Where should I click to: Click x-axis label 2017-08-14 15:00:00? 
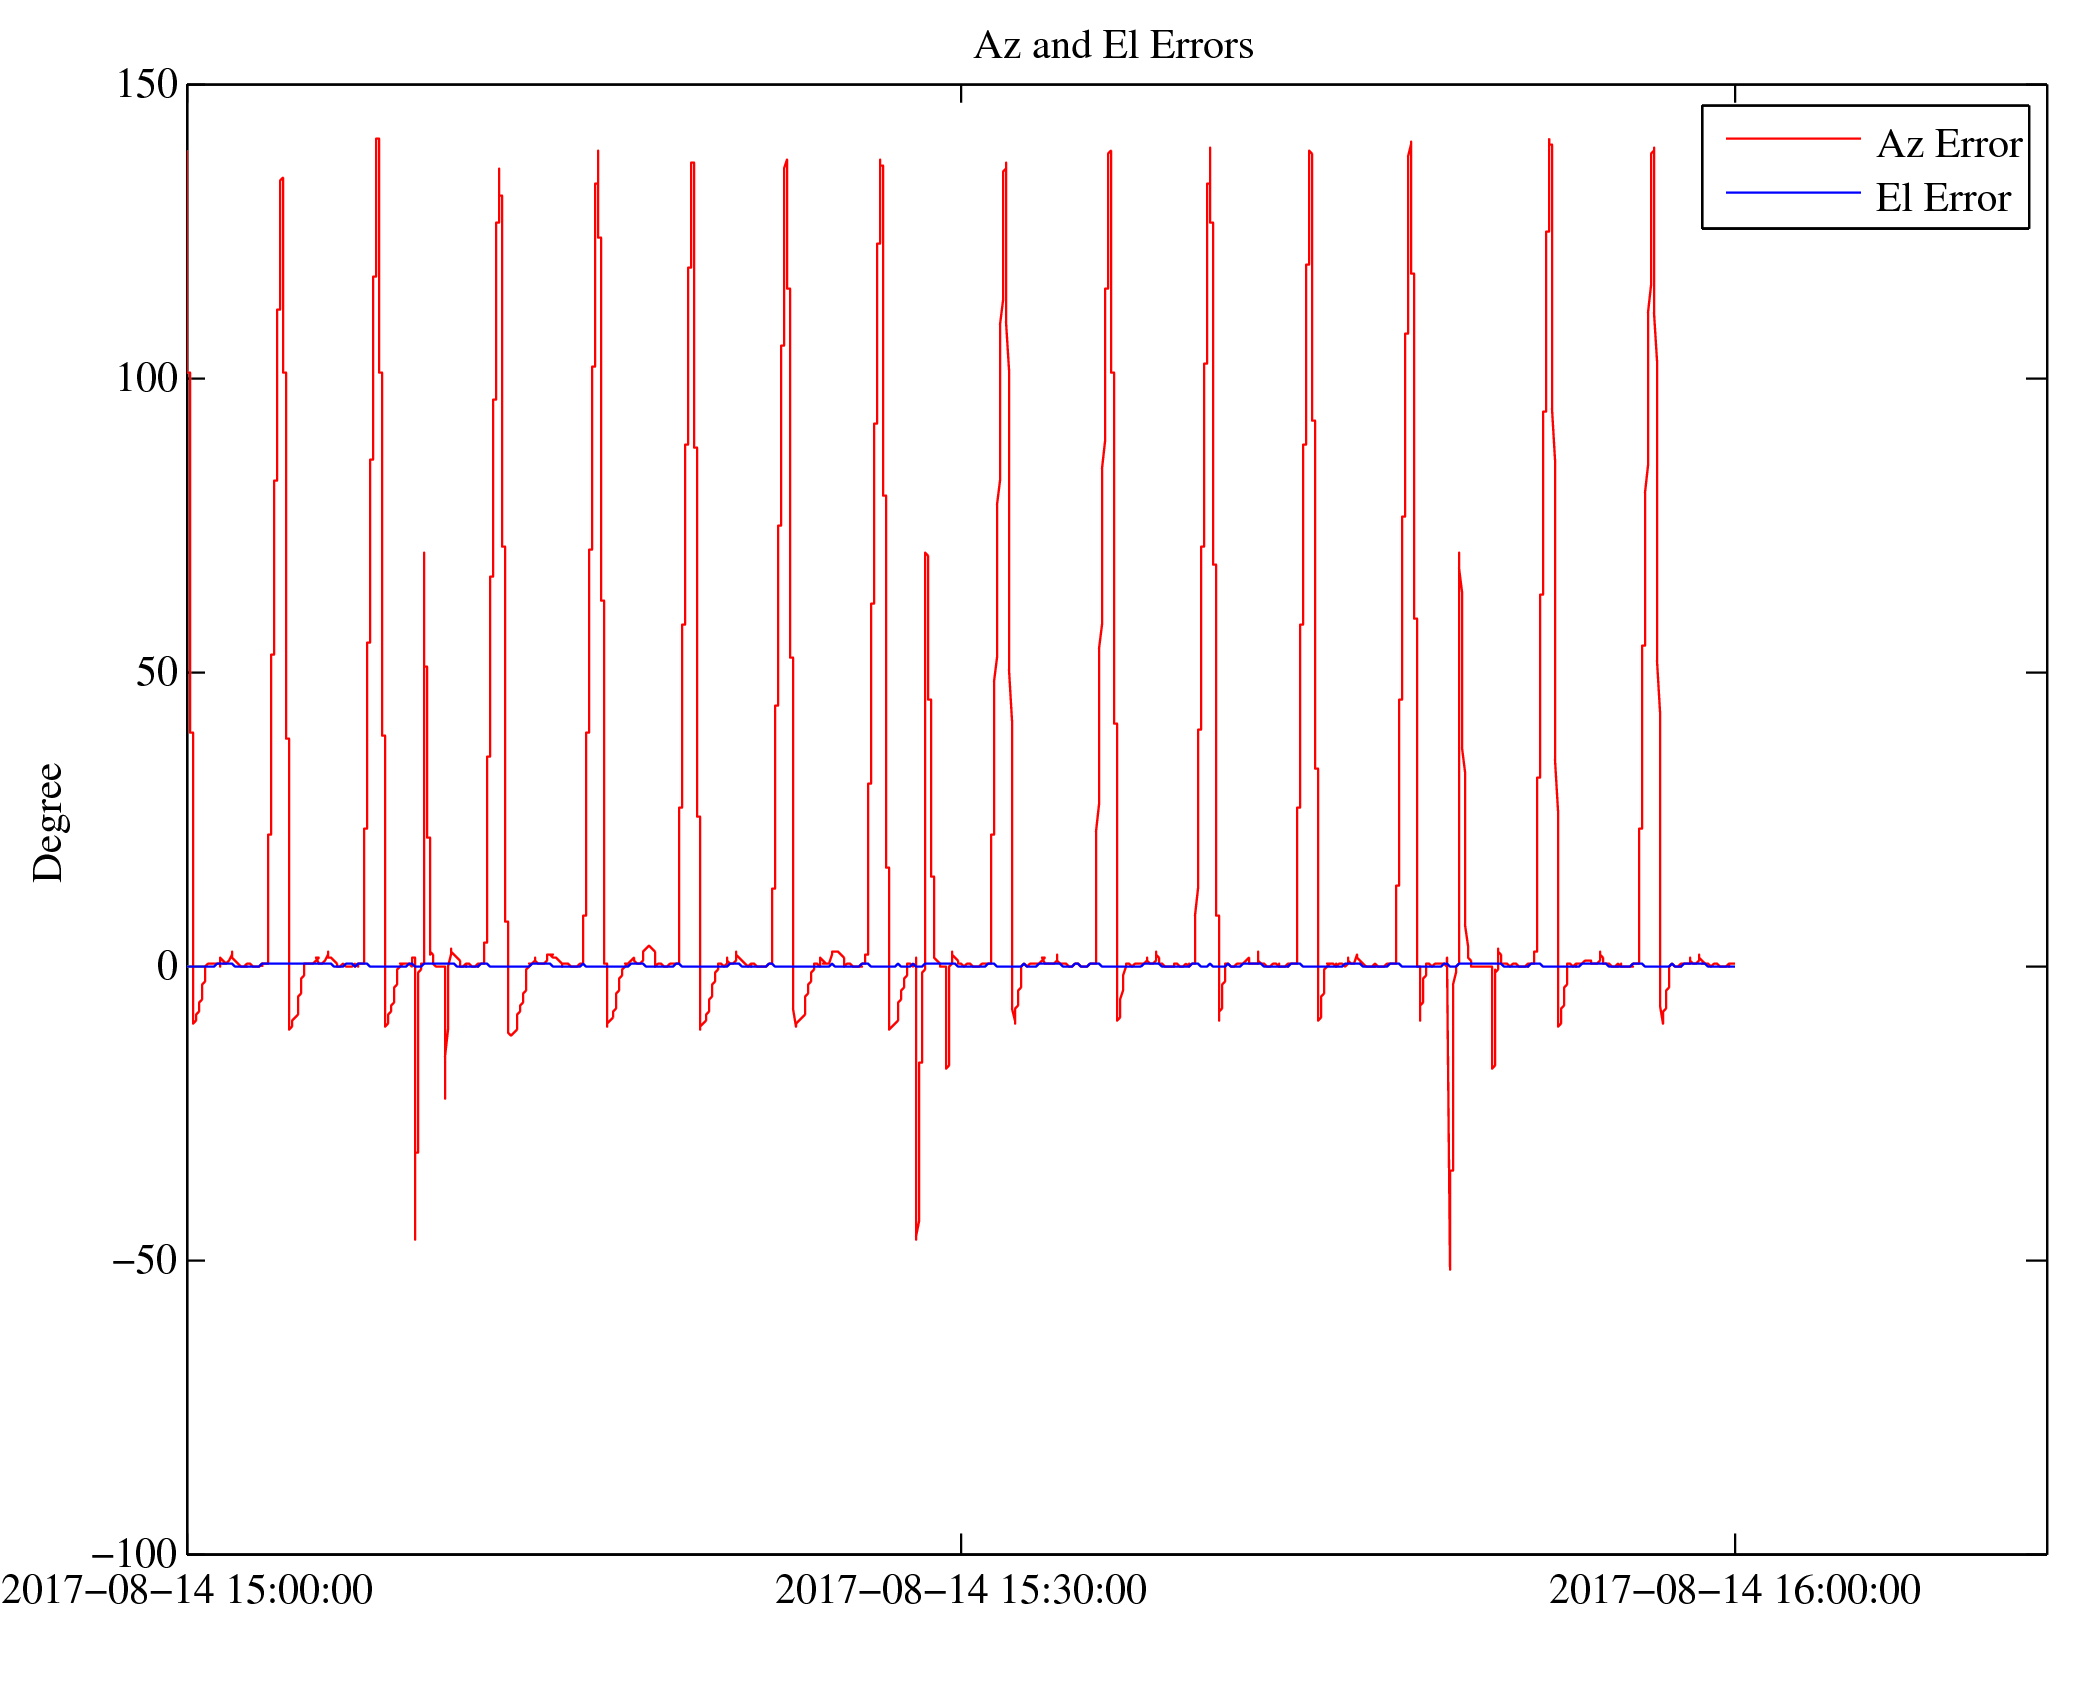point(187,1590)
